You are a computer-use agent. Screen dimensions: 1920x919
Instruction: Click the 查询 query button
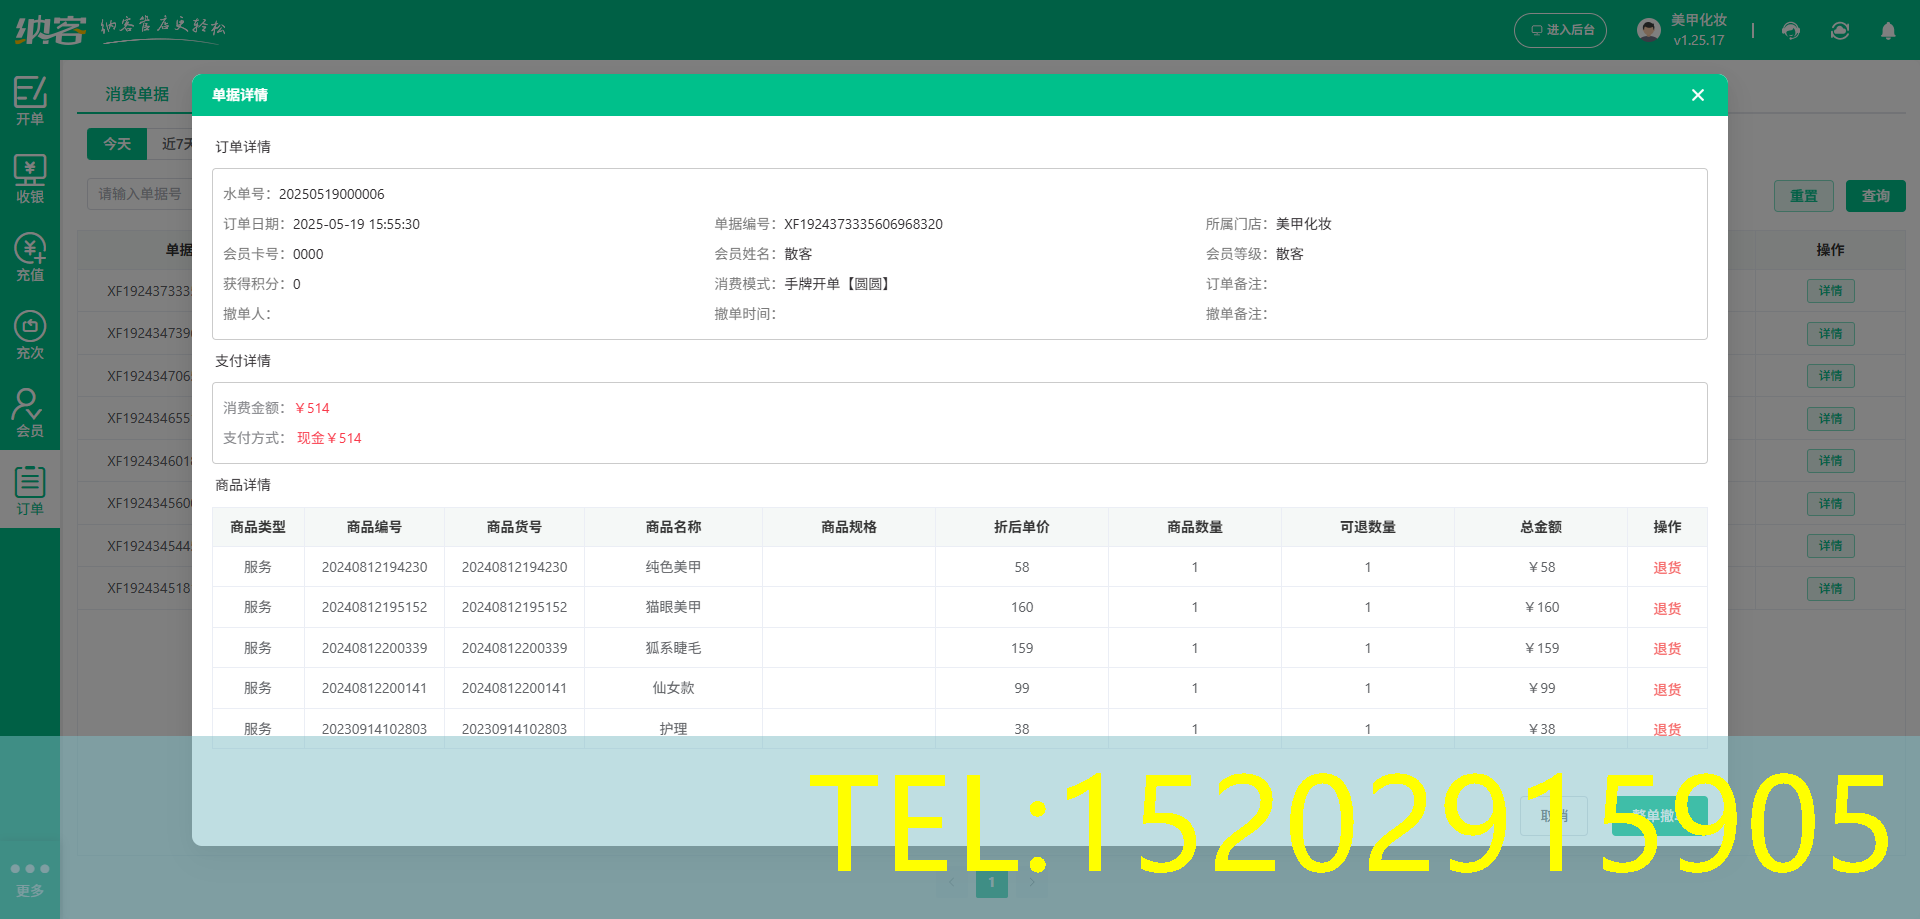point(1875,195)
